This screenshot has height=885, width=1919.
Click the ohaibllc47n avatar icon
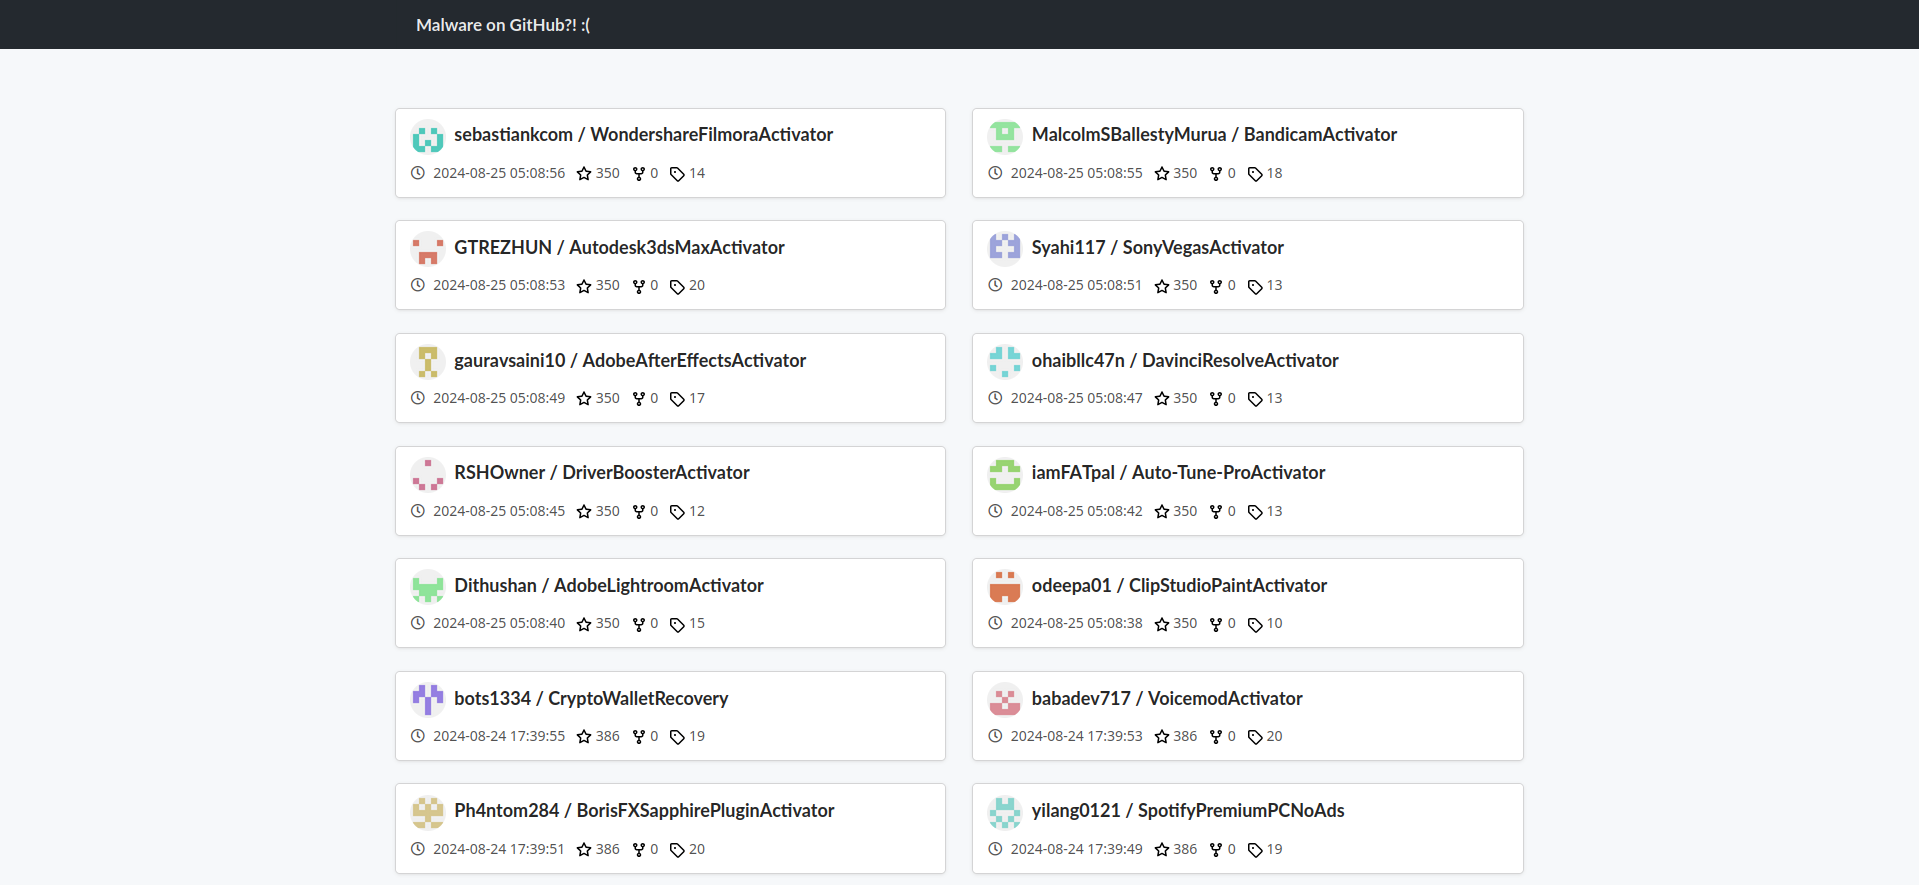coord(1005,361)
